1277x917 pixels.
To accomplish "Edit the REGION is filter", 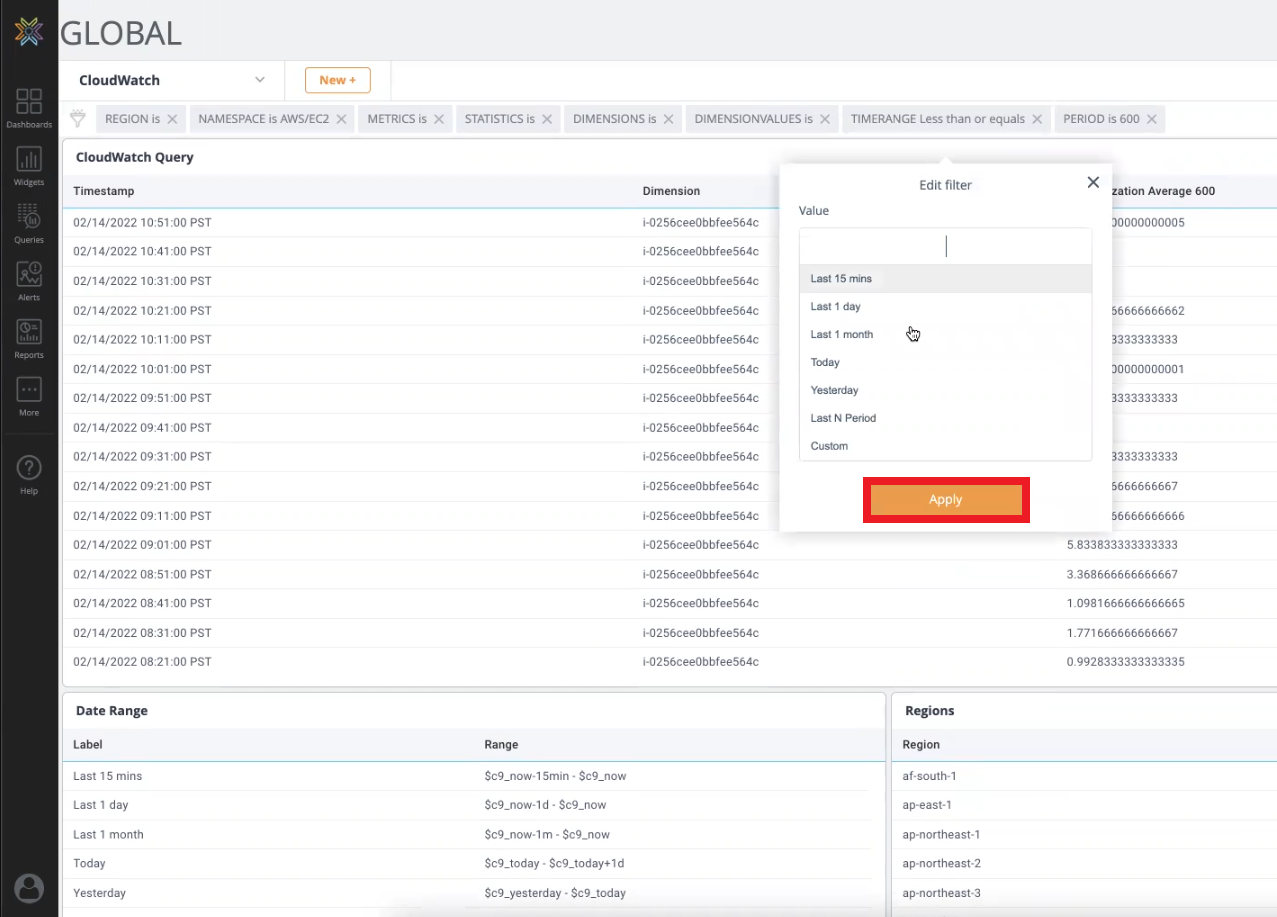I will [132, 119].
